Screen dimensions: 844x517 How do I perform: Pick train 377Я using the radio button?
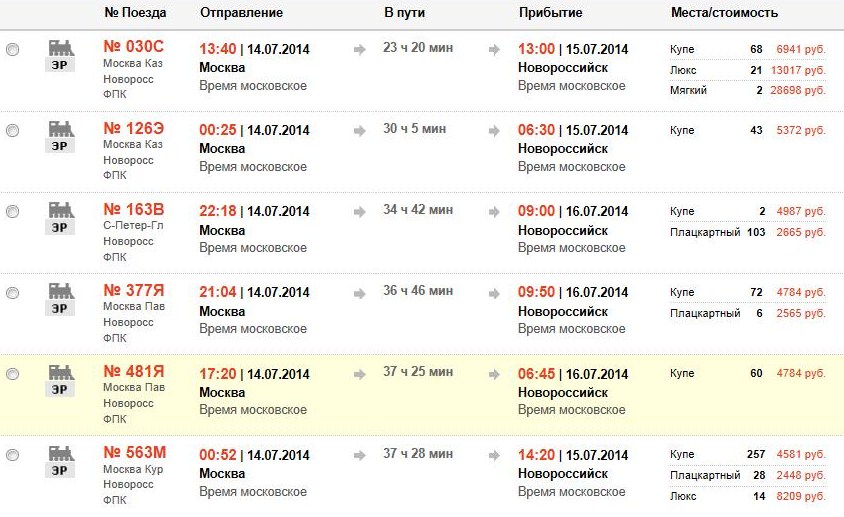point(13,293)
